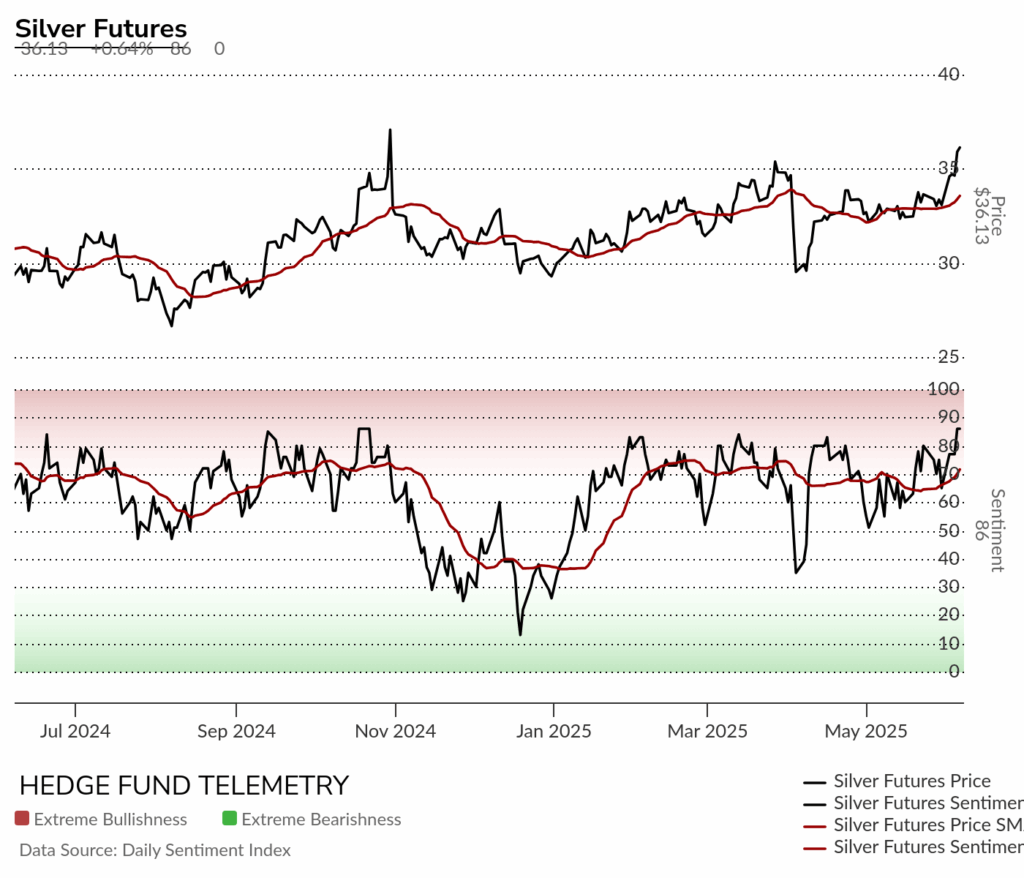Click the HEDGE FUND TELEMETRY logo text

coord(184,785)
